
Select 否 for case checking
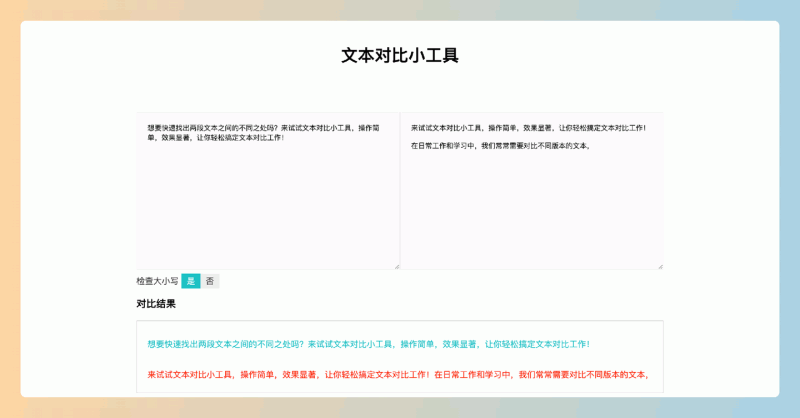tap(210, 281)
